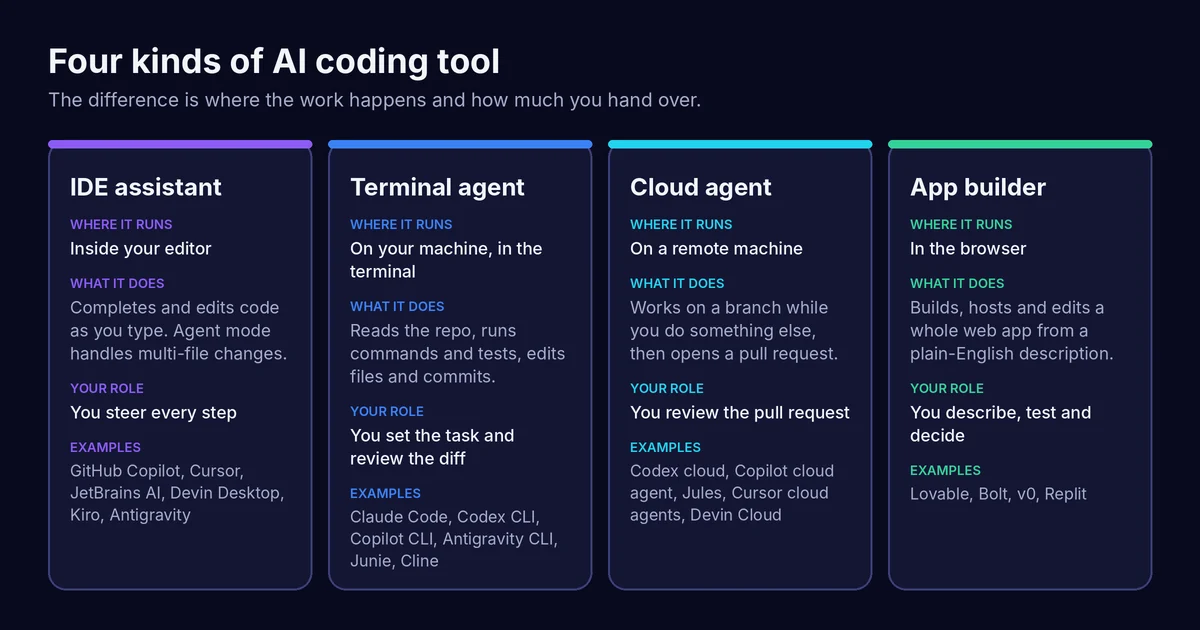Click 'WHERE IT RUNS' label in App builder card
The width and height of the screenshot is (1200, 630).
961,224
